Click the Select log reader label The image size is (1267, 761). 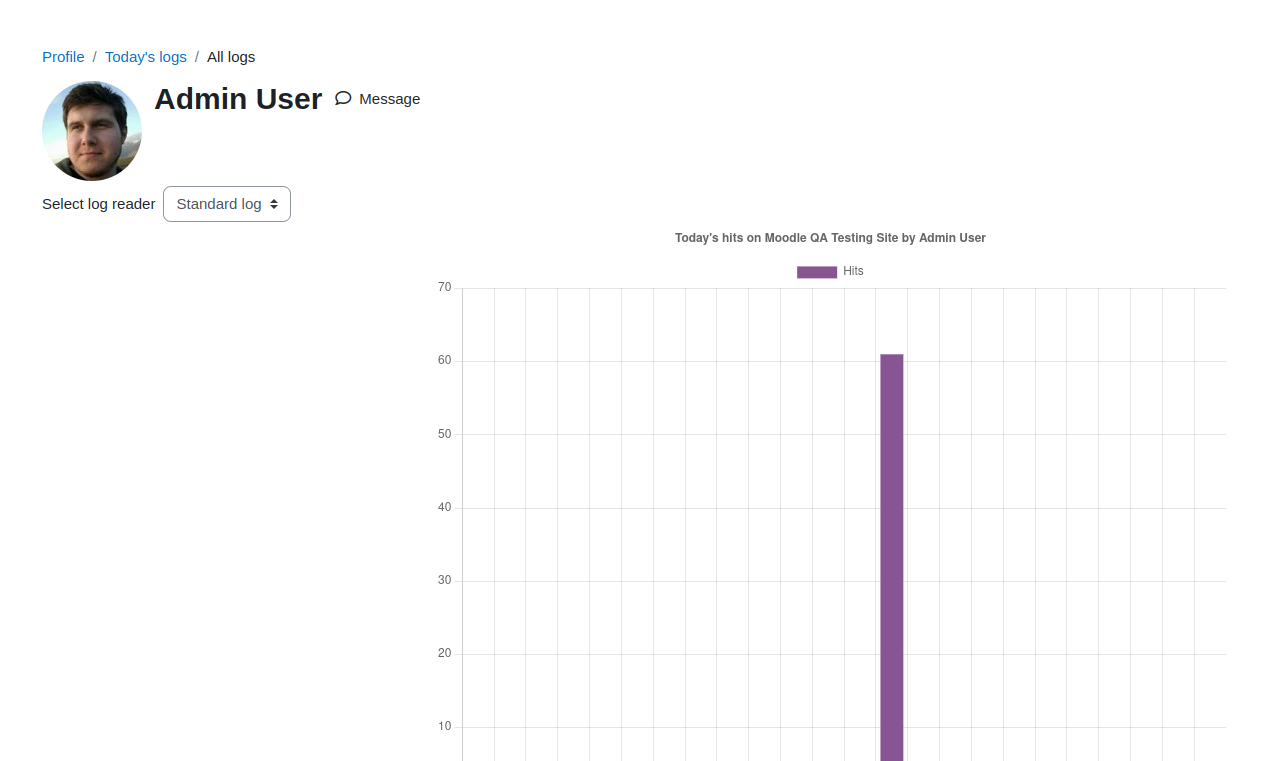coord(99,204)
